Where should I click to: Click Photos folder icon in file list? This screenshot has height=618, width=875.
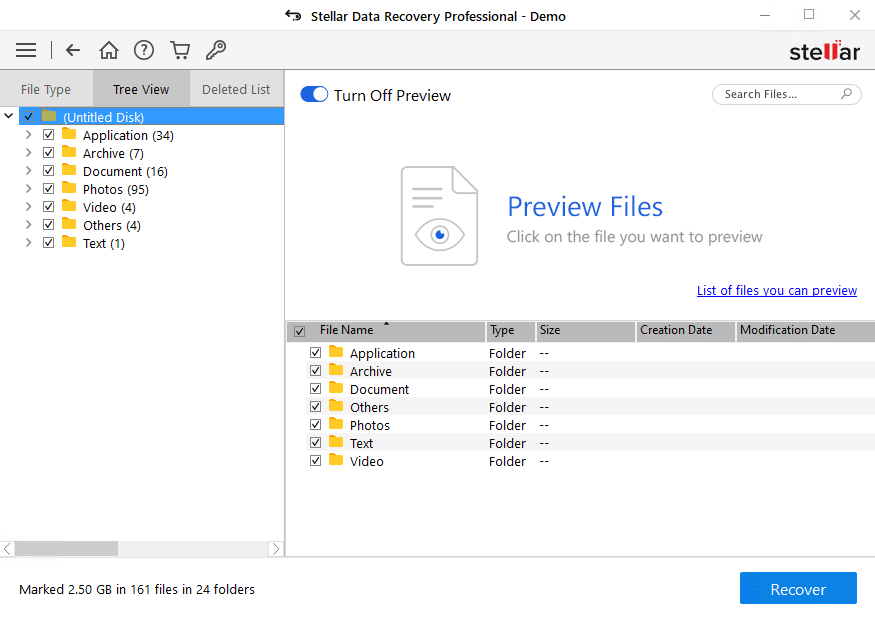[336, 424]
